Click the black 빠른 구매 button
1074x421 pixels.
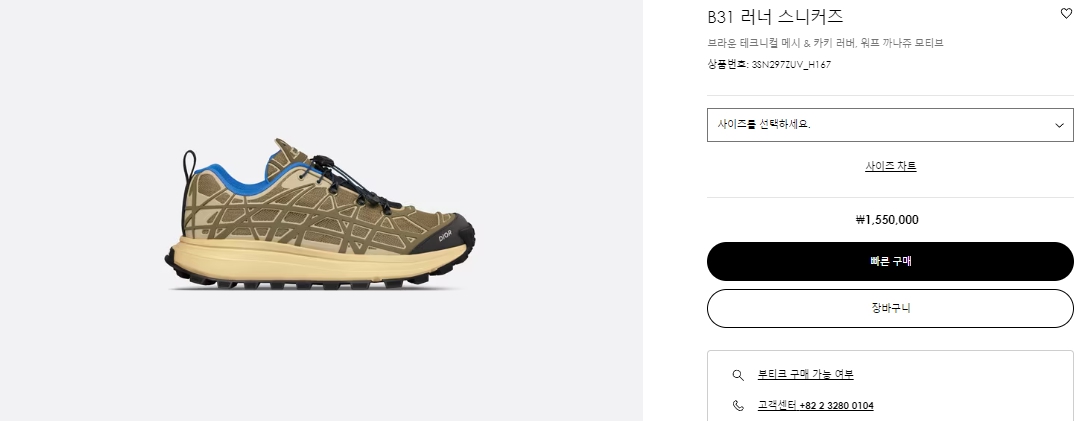point(890,261)
